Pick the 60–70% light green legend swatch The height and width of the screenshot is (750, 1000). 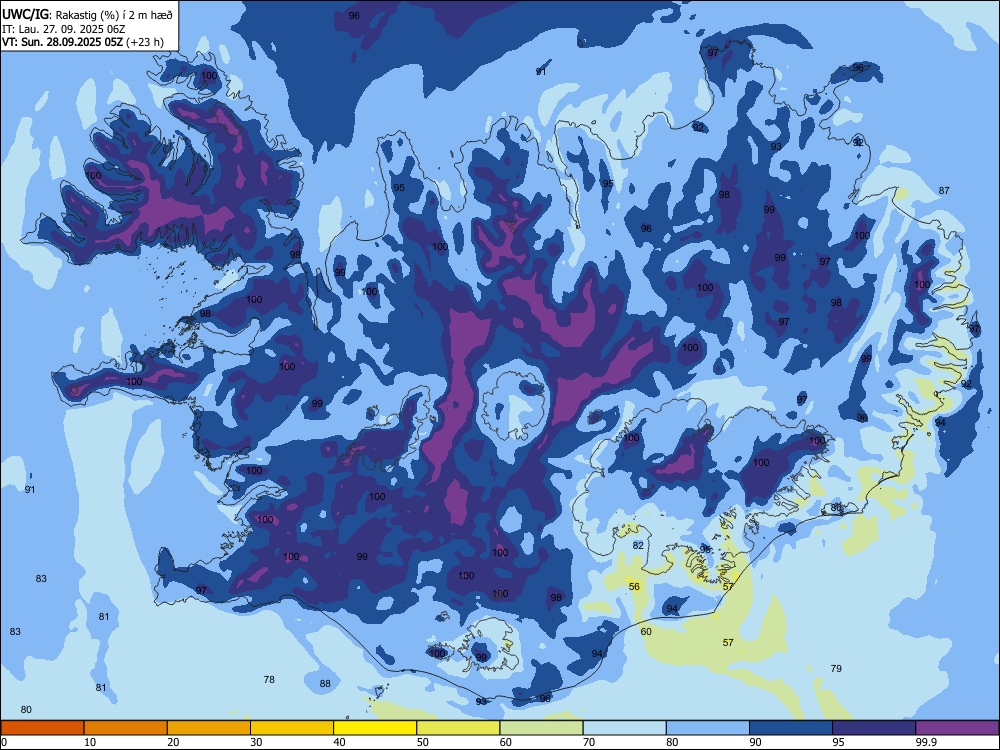click(x=541, y=728)
